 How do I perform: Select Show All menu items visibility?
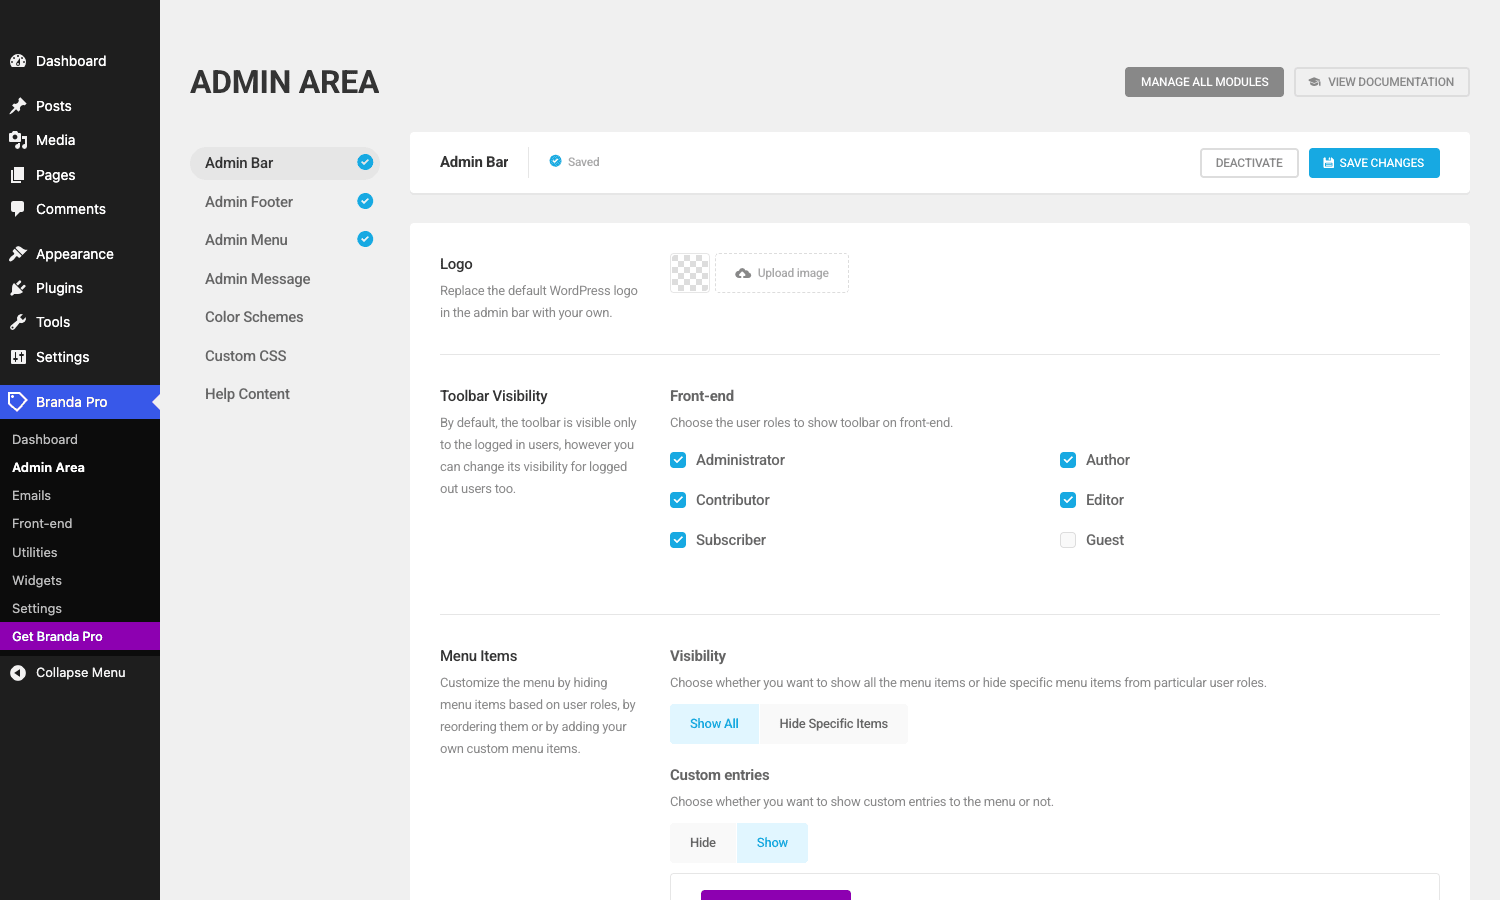(x=714, y=724)
